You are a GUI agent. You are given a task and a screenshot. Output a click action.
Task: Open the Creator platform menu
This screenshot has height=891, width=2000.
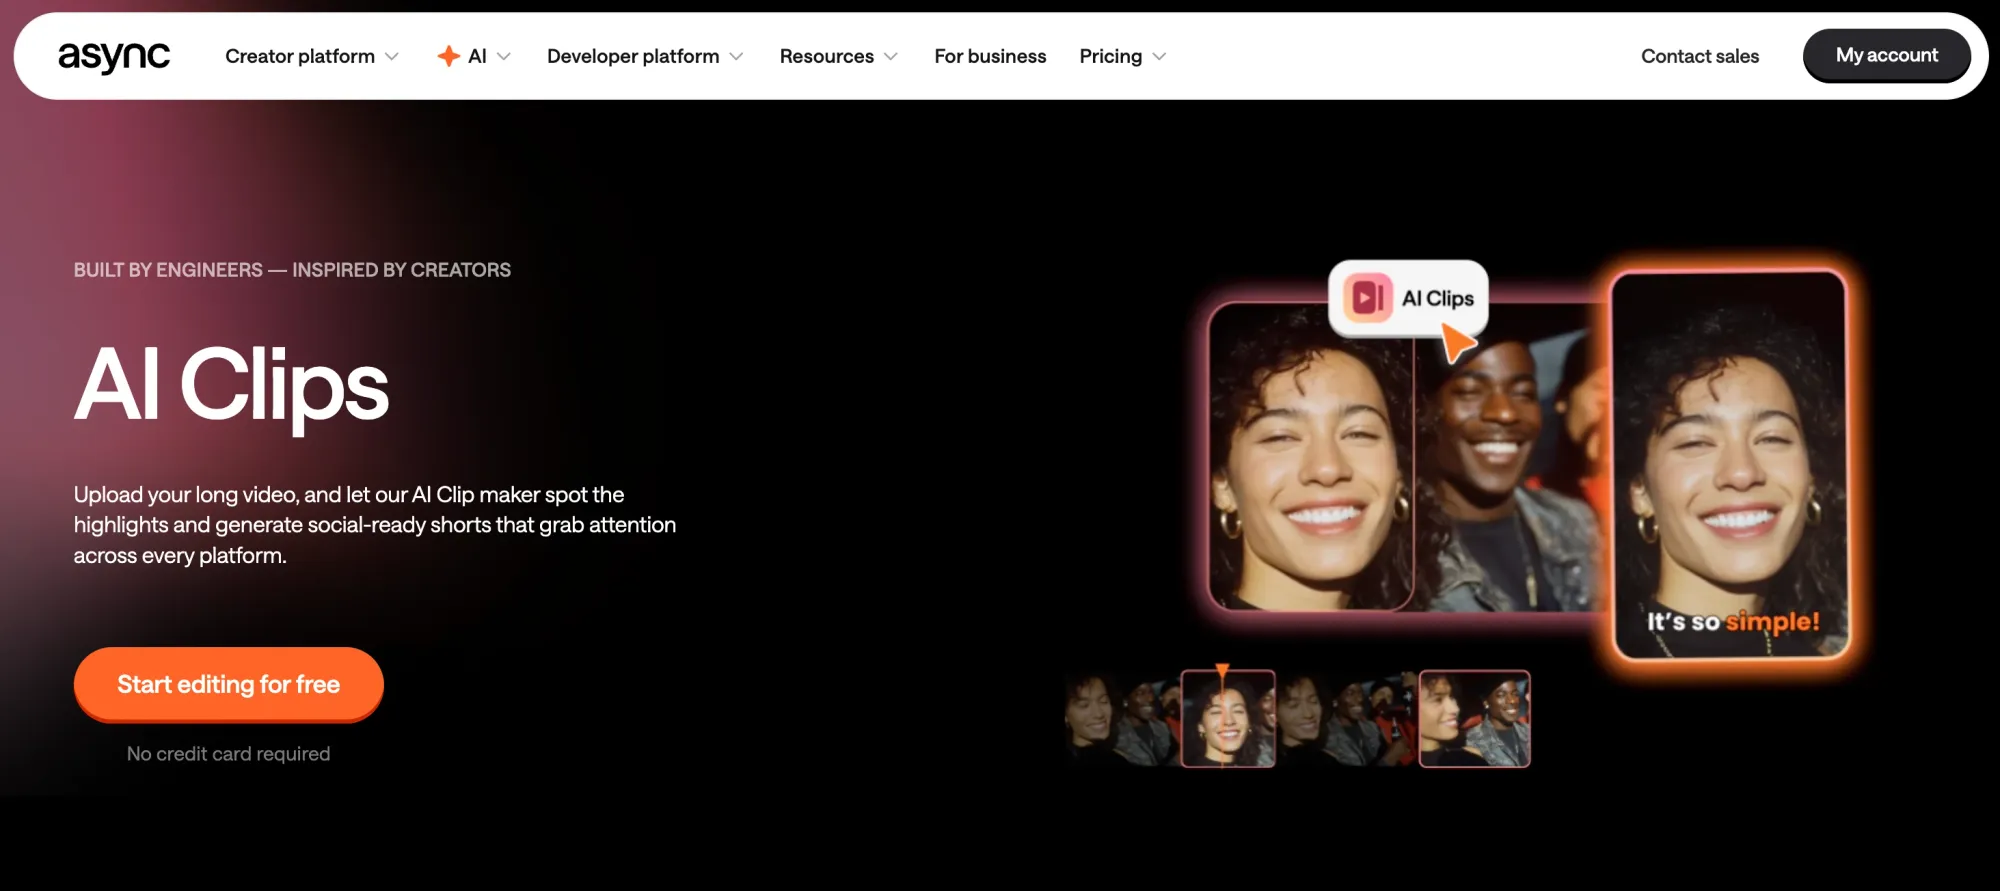tap(300, 57)
